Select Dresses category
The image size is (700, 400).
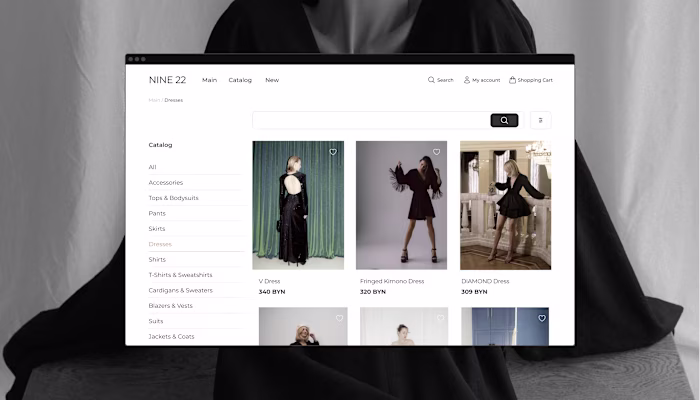(160, 244)
